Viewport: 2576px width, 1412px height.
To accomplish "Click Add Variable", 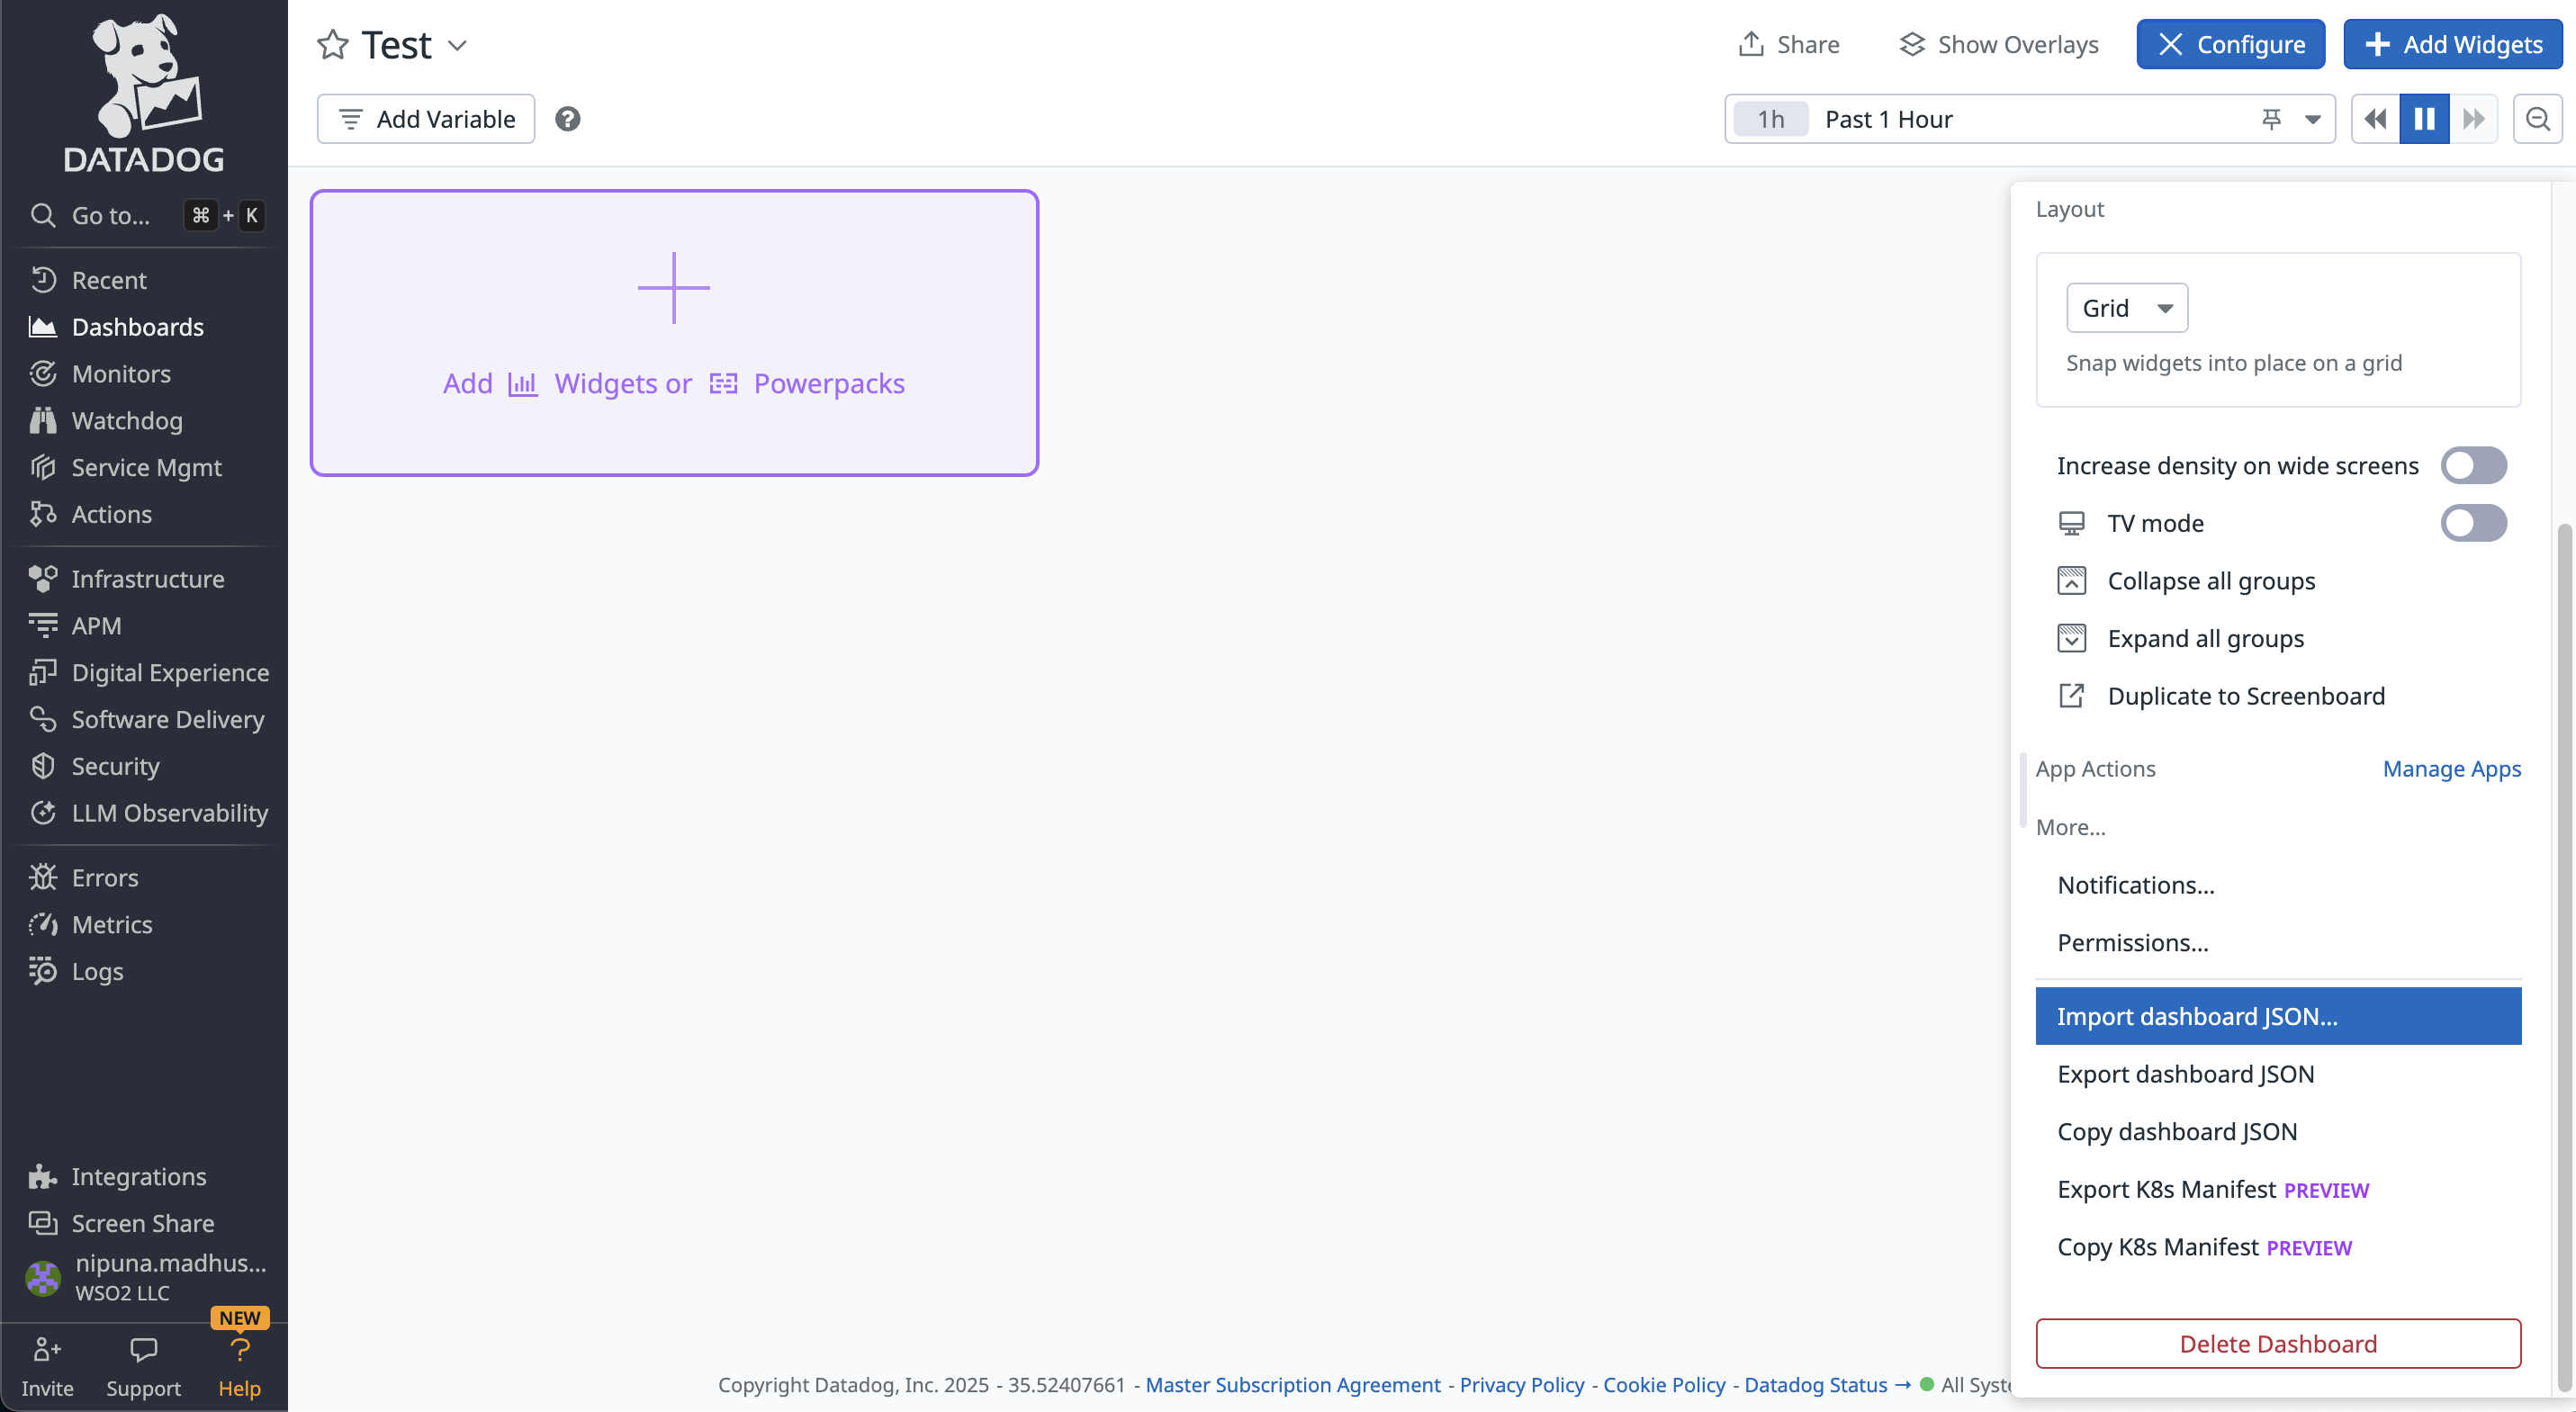I will [426, 119].
